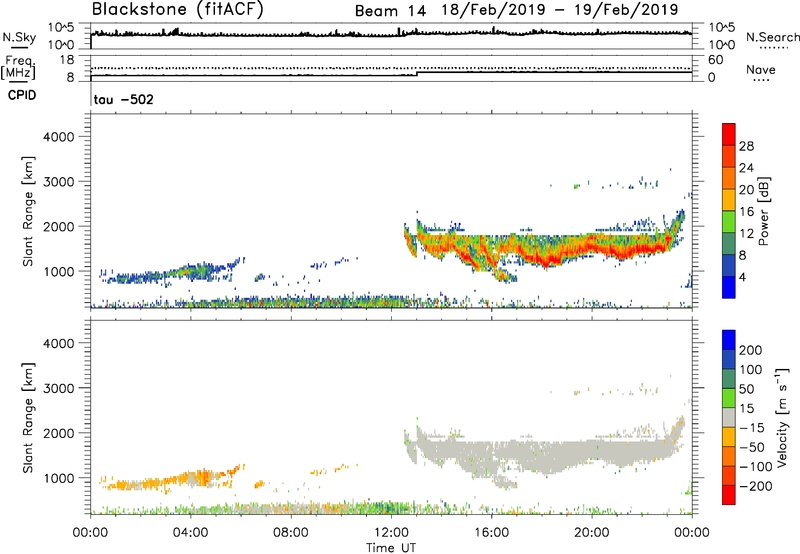Click the 'N.Search' legend label
Image resolution: width=800 pixels, height=554 pixels.
tap(772, 37)
